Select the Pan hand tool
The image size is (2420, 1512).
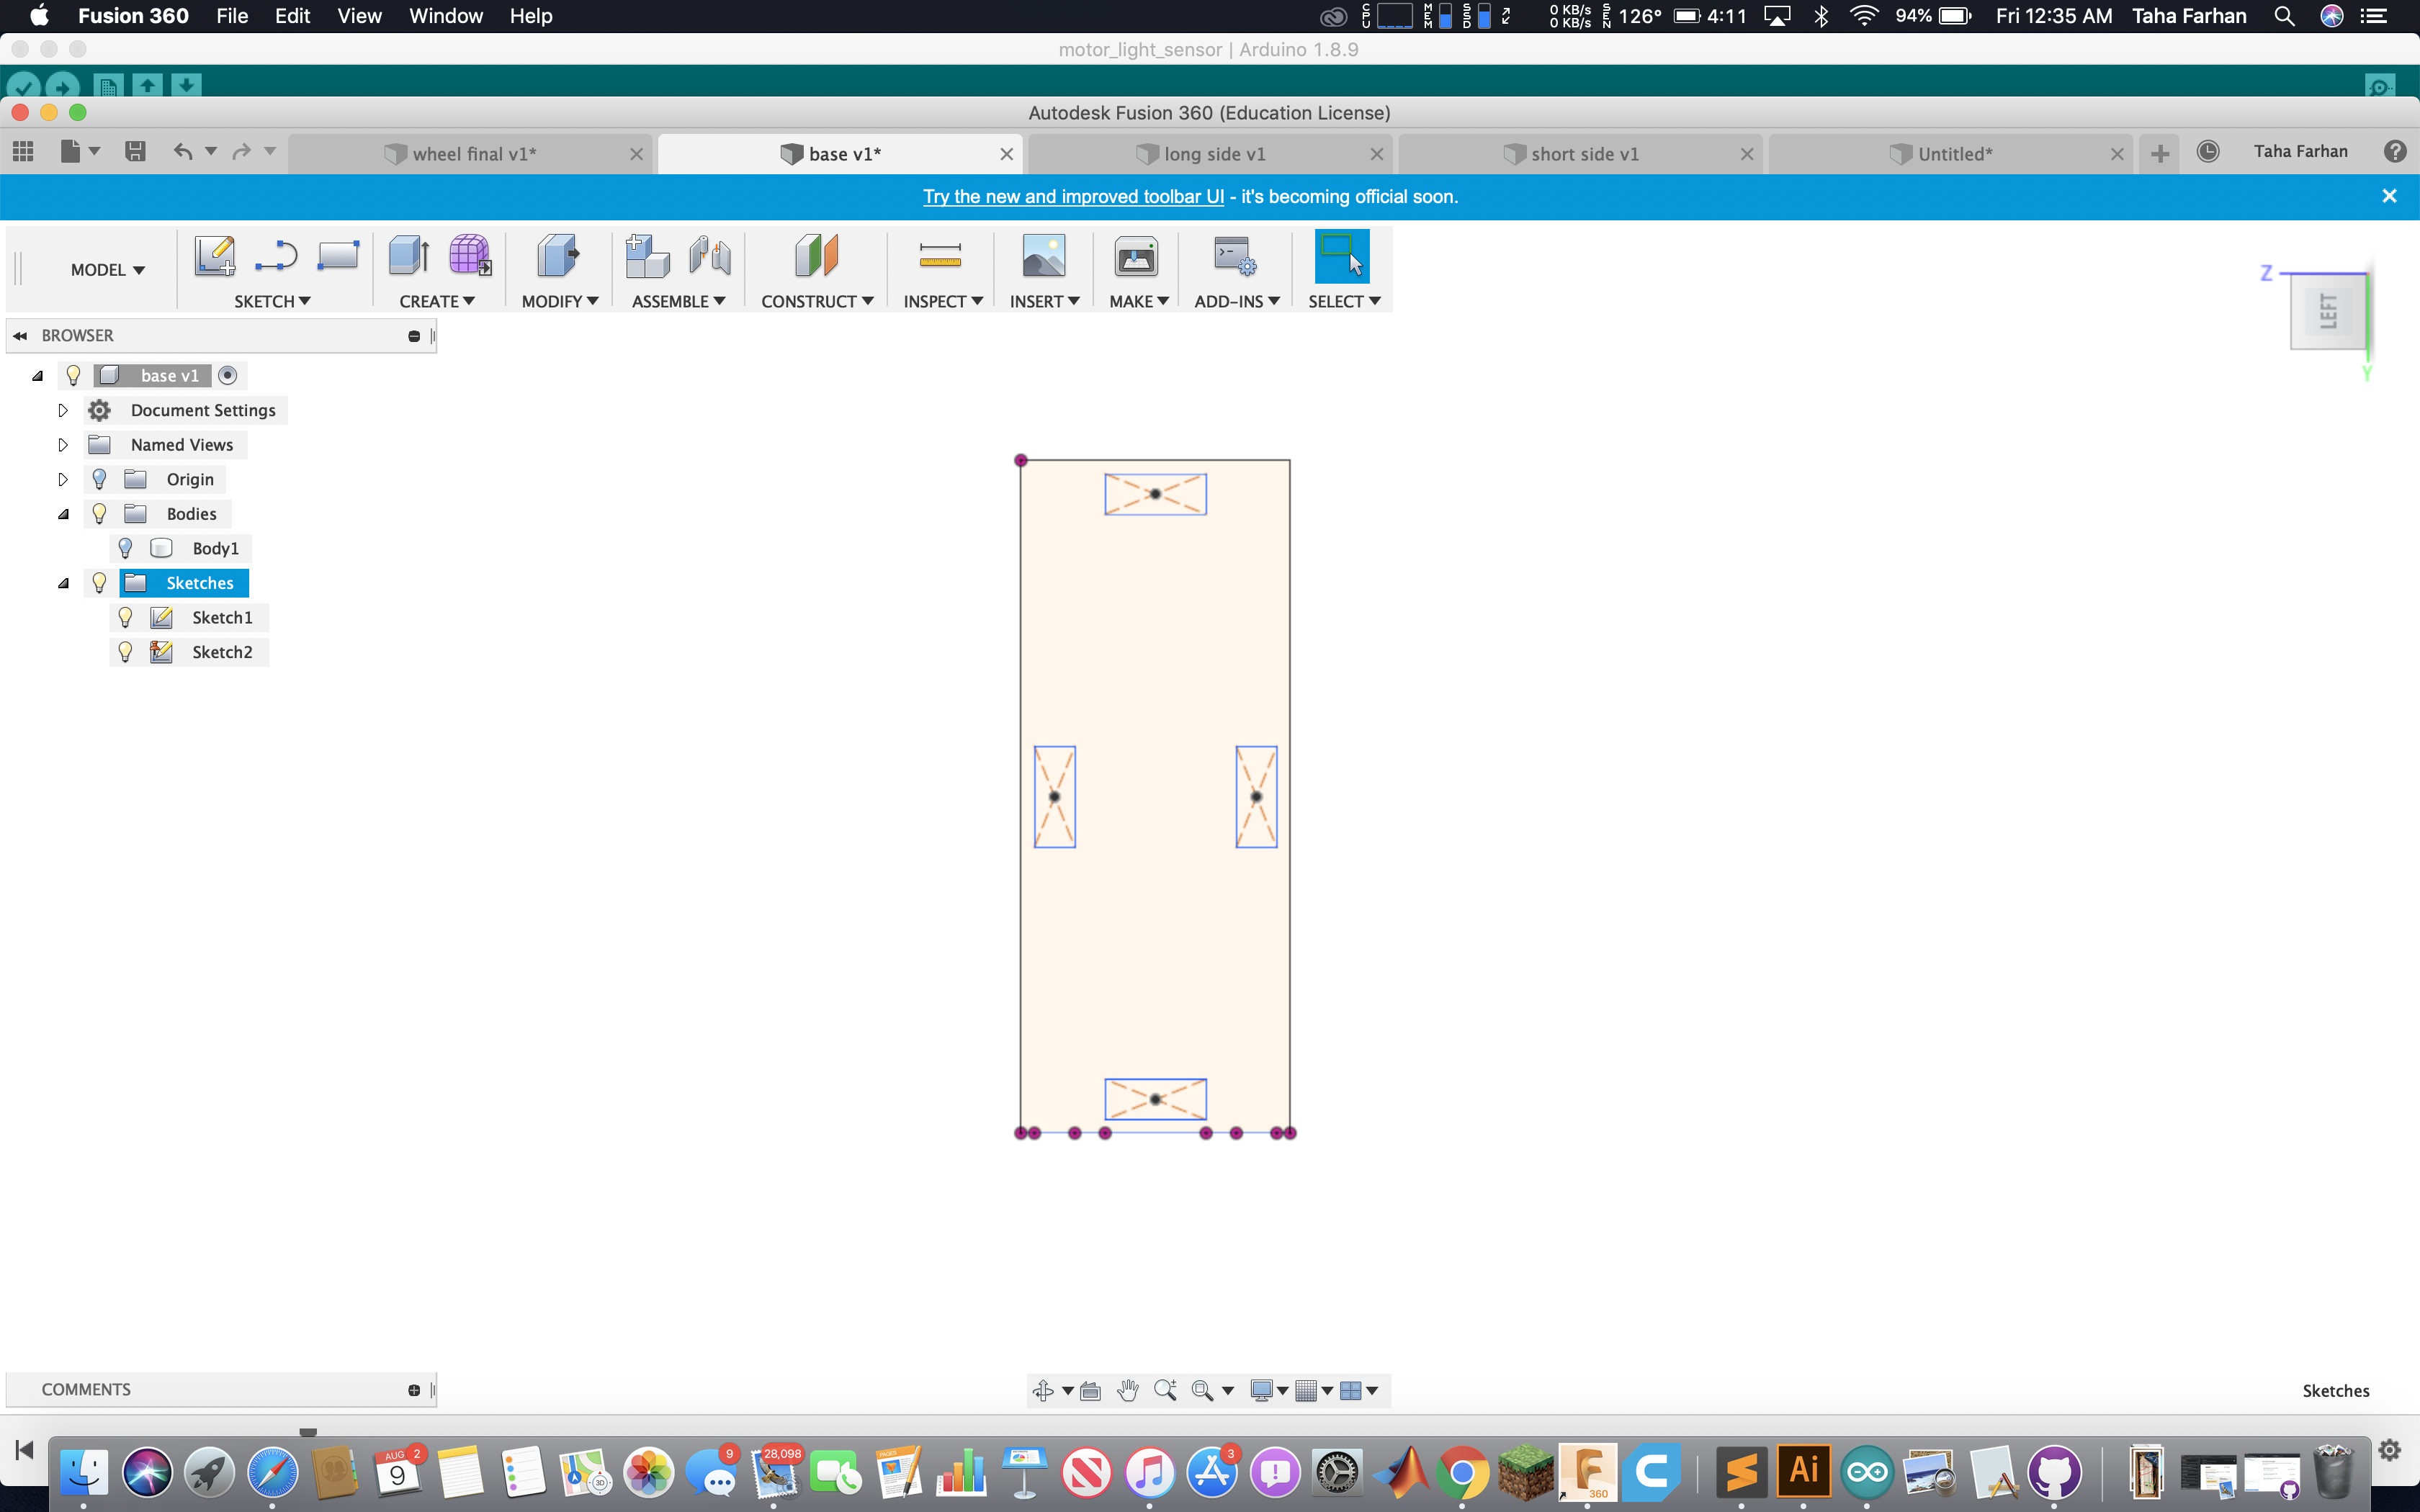1128,1390
